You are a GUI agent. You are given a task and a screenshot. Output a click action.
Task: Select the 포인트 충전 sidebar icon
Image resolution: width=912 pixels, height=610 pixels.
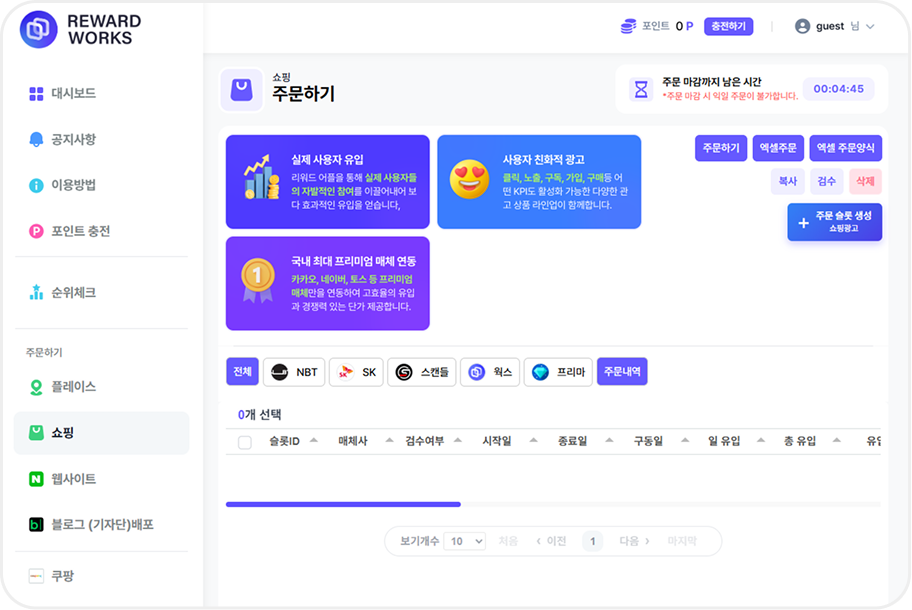[37, 231]
